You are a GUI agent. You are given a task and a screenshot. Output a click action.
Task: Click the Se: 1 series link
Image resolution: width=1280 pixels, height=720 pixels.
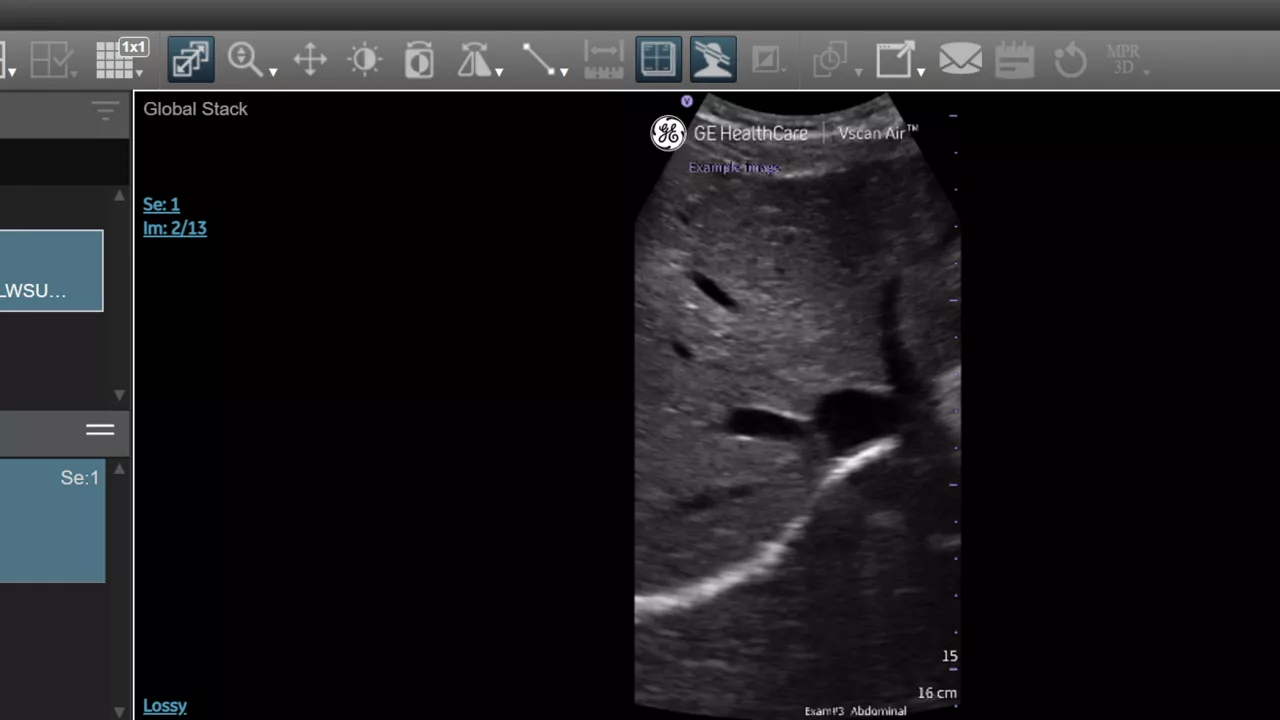[x=161, y=204]
